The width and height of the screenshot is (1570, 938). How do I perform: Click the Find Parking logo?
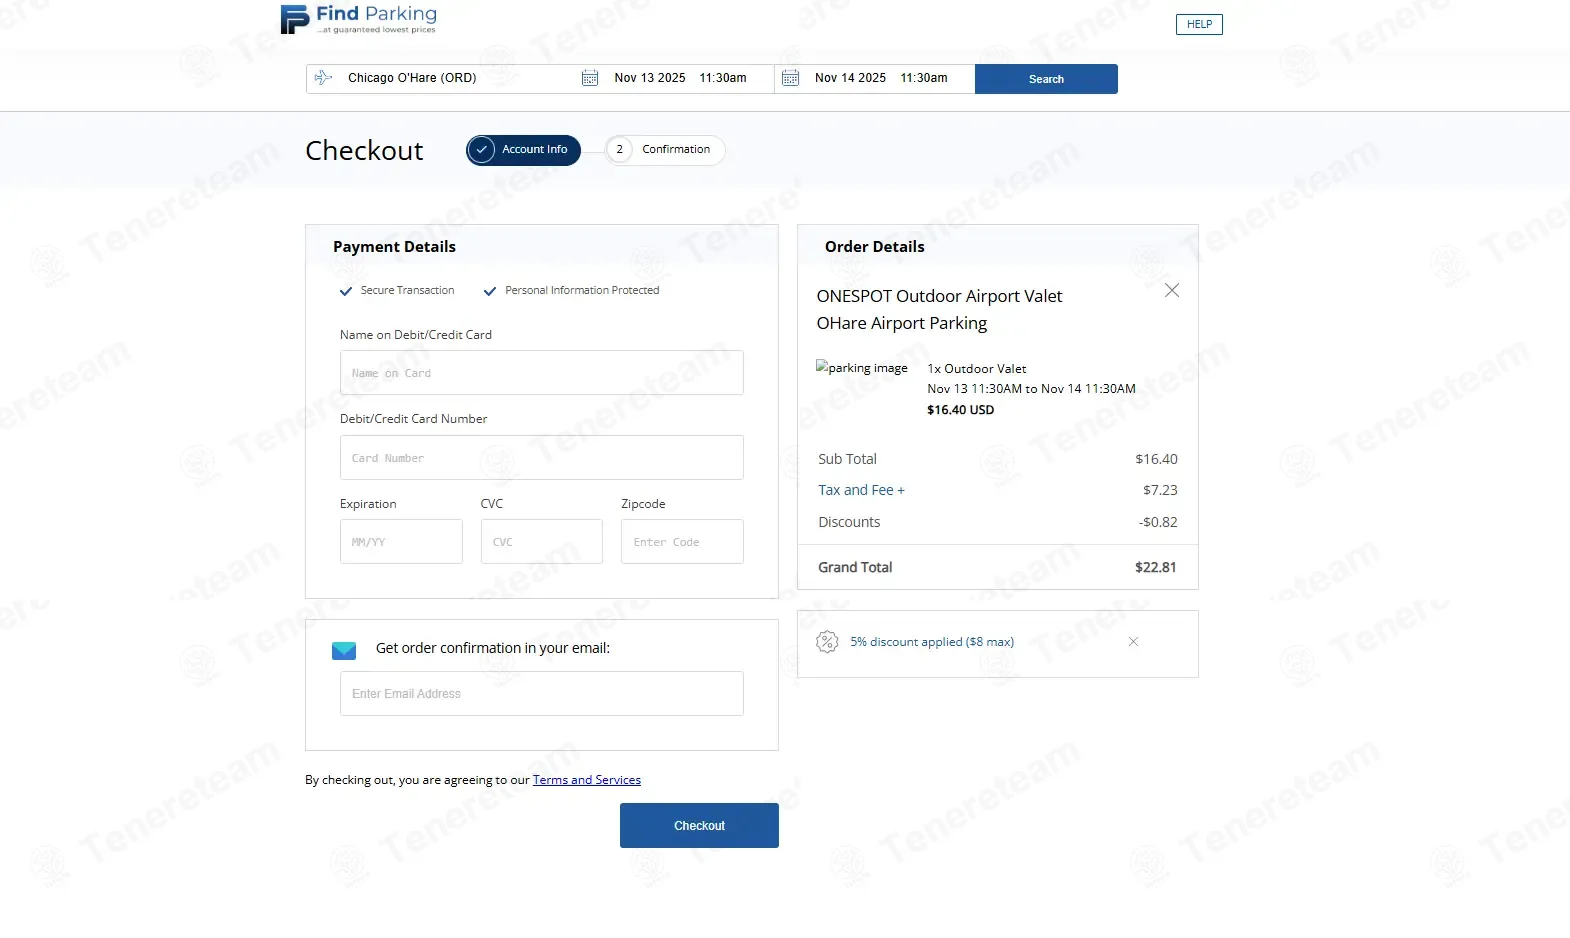pos(358,19)
